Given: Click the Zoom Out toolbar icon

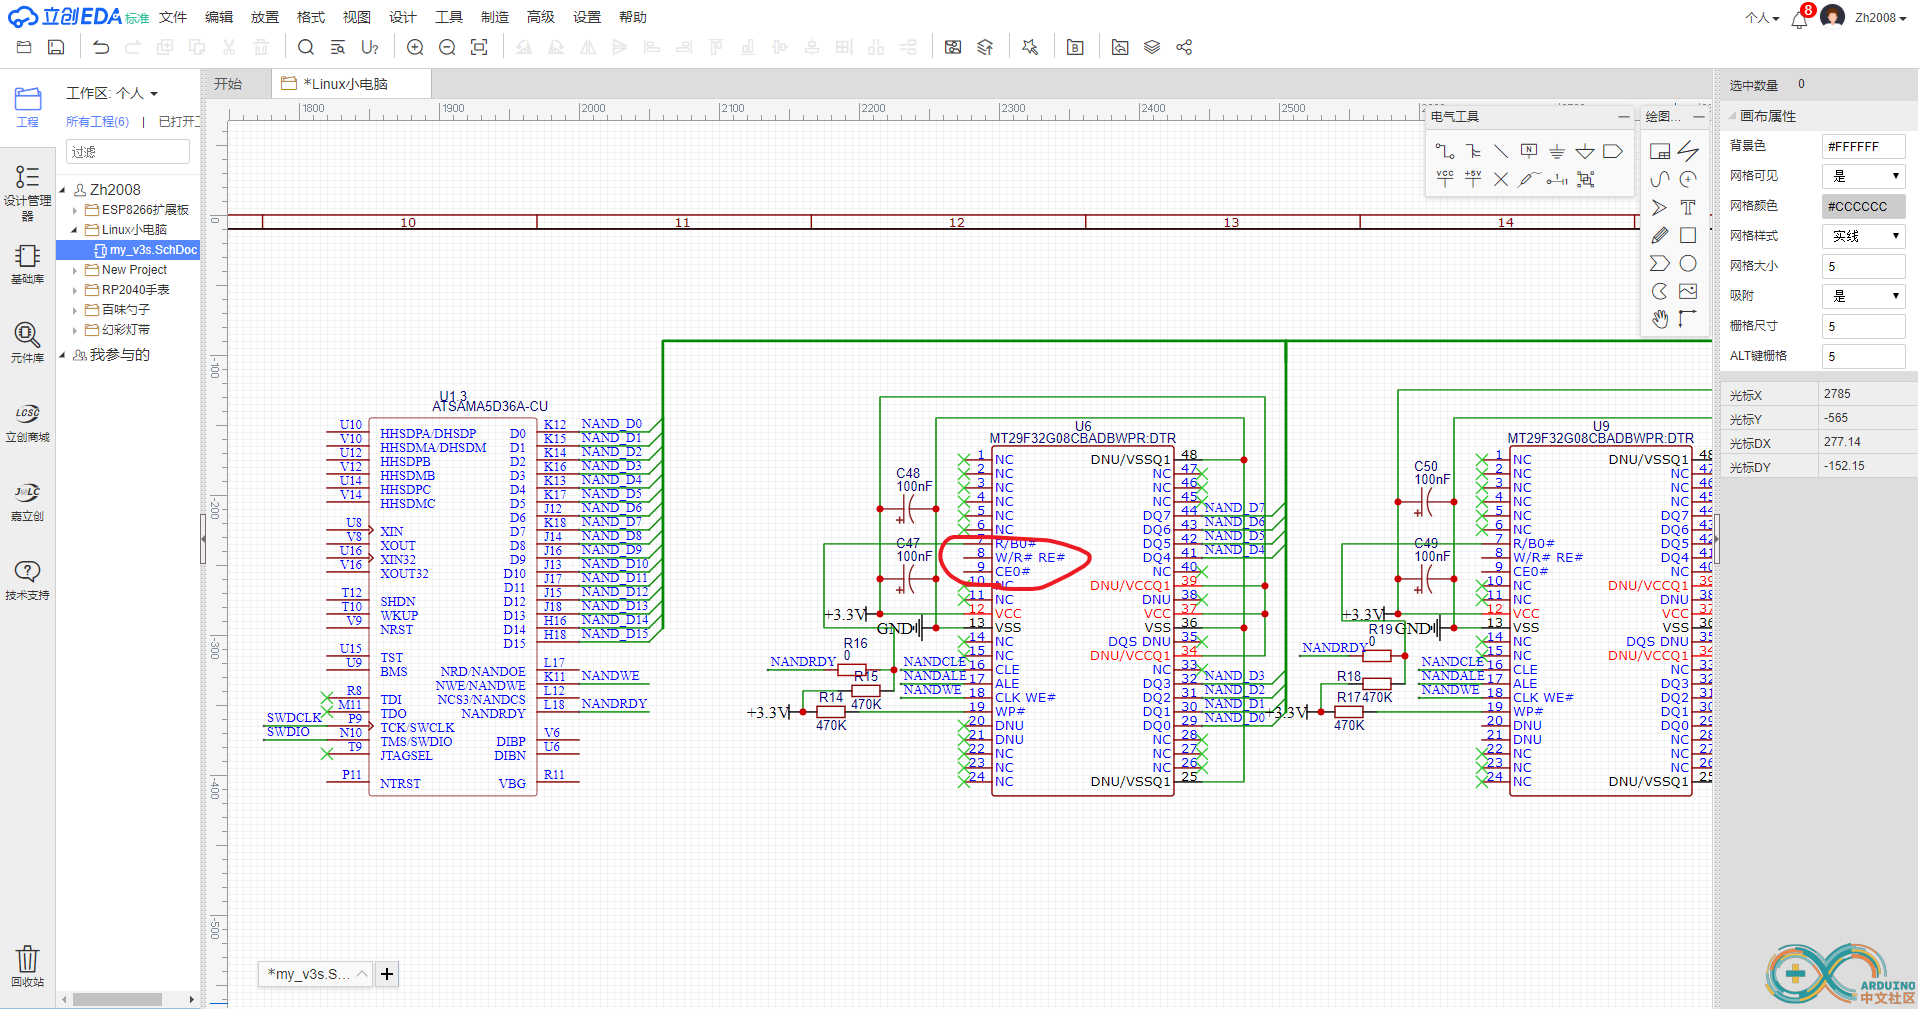Looking at the screenshot, I should coord(447,47).
